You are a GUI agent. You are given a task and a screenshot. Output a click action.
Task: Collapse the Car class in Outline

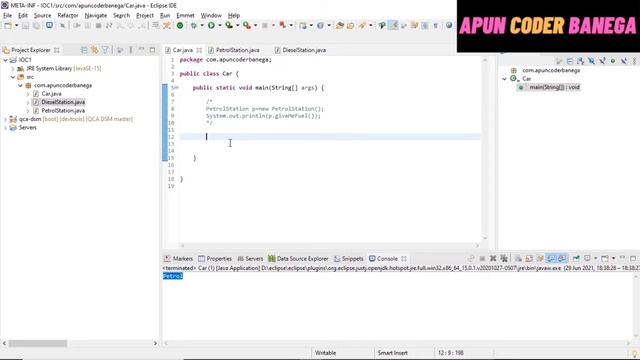504,79
